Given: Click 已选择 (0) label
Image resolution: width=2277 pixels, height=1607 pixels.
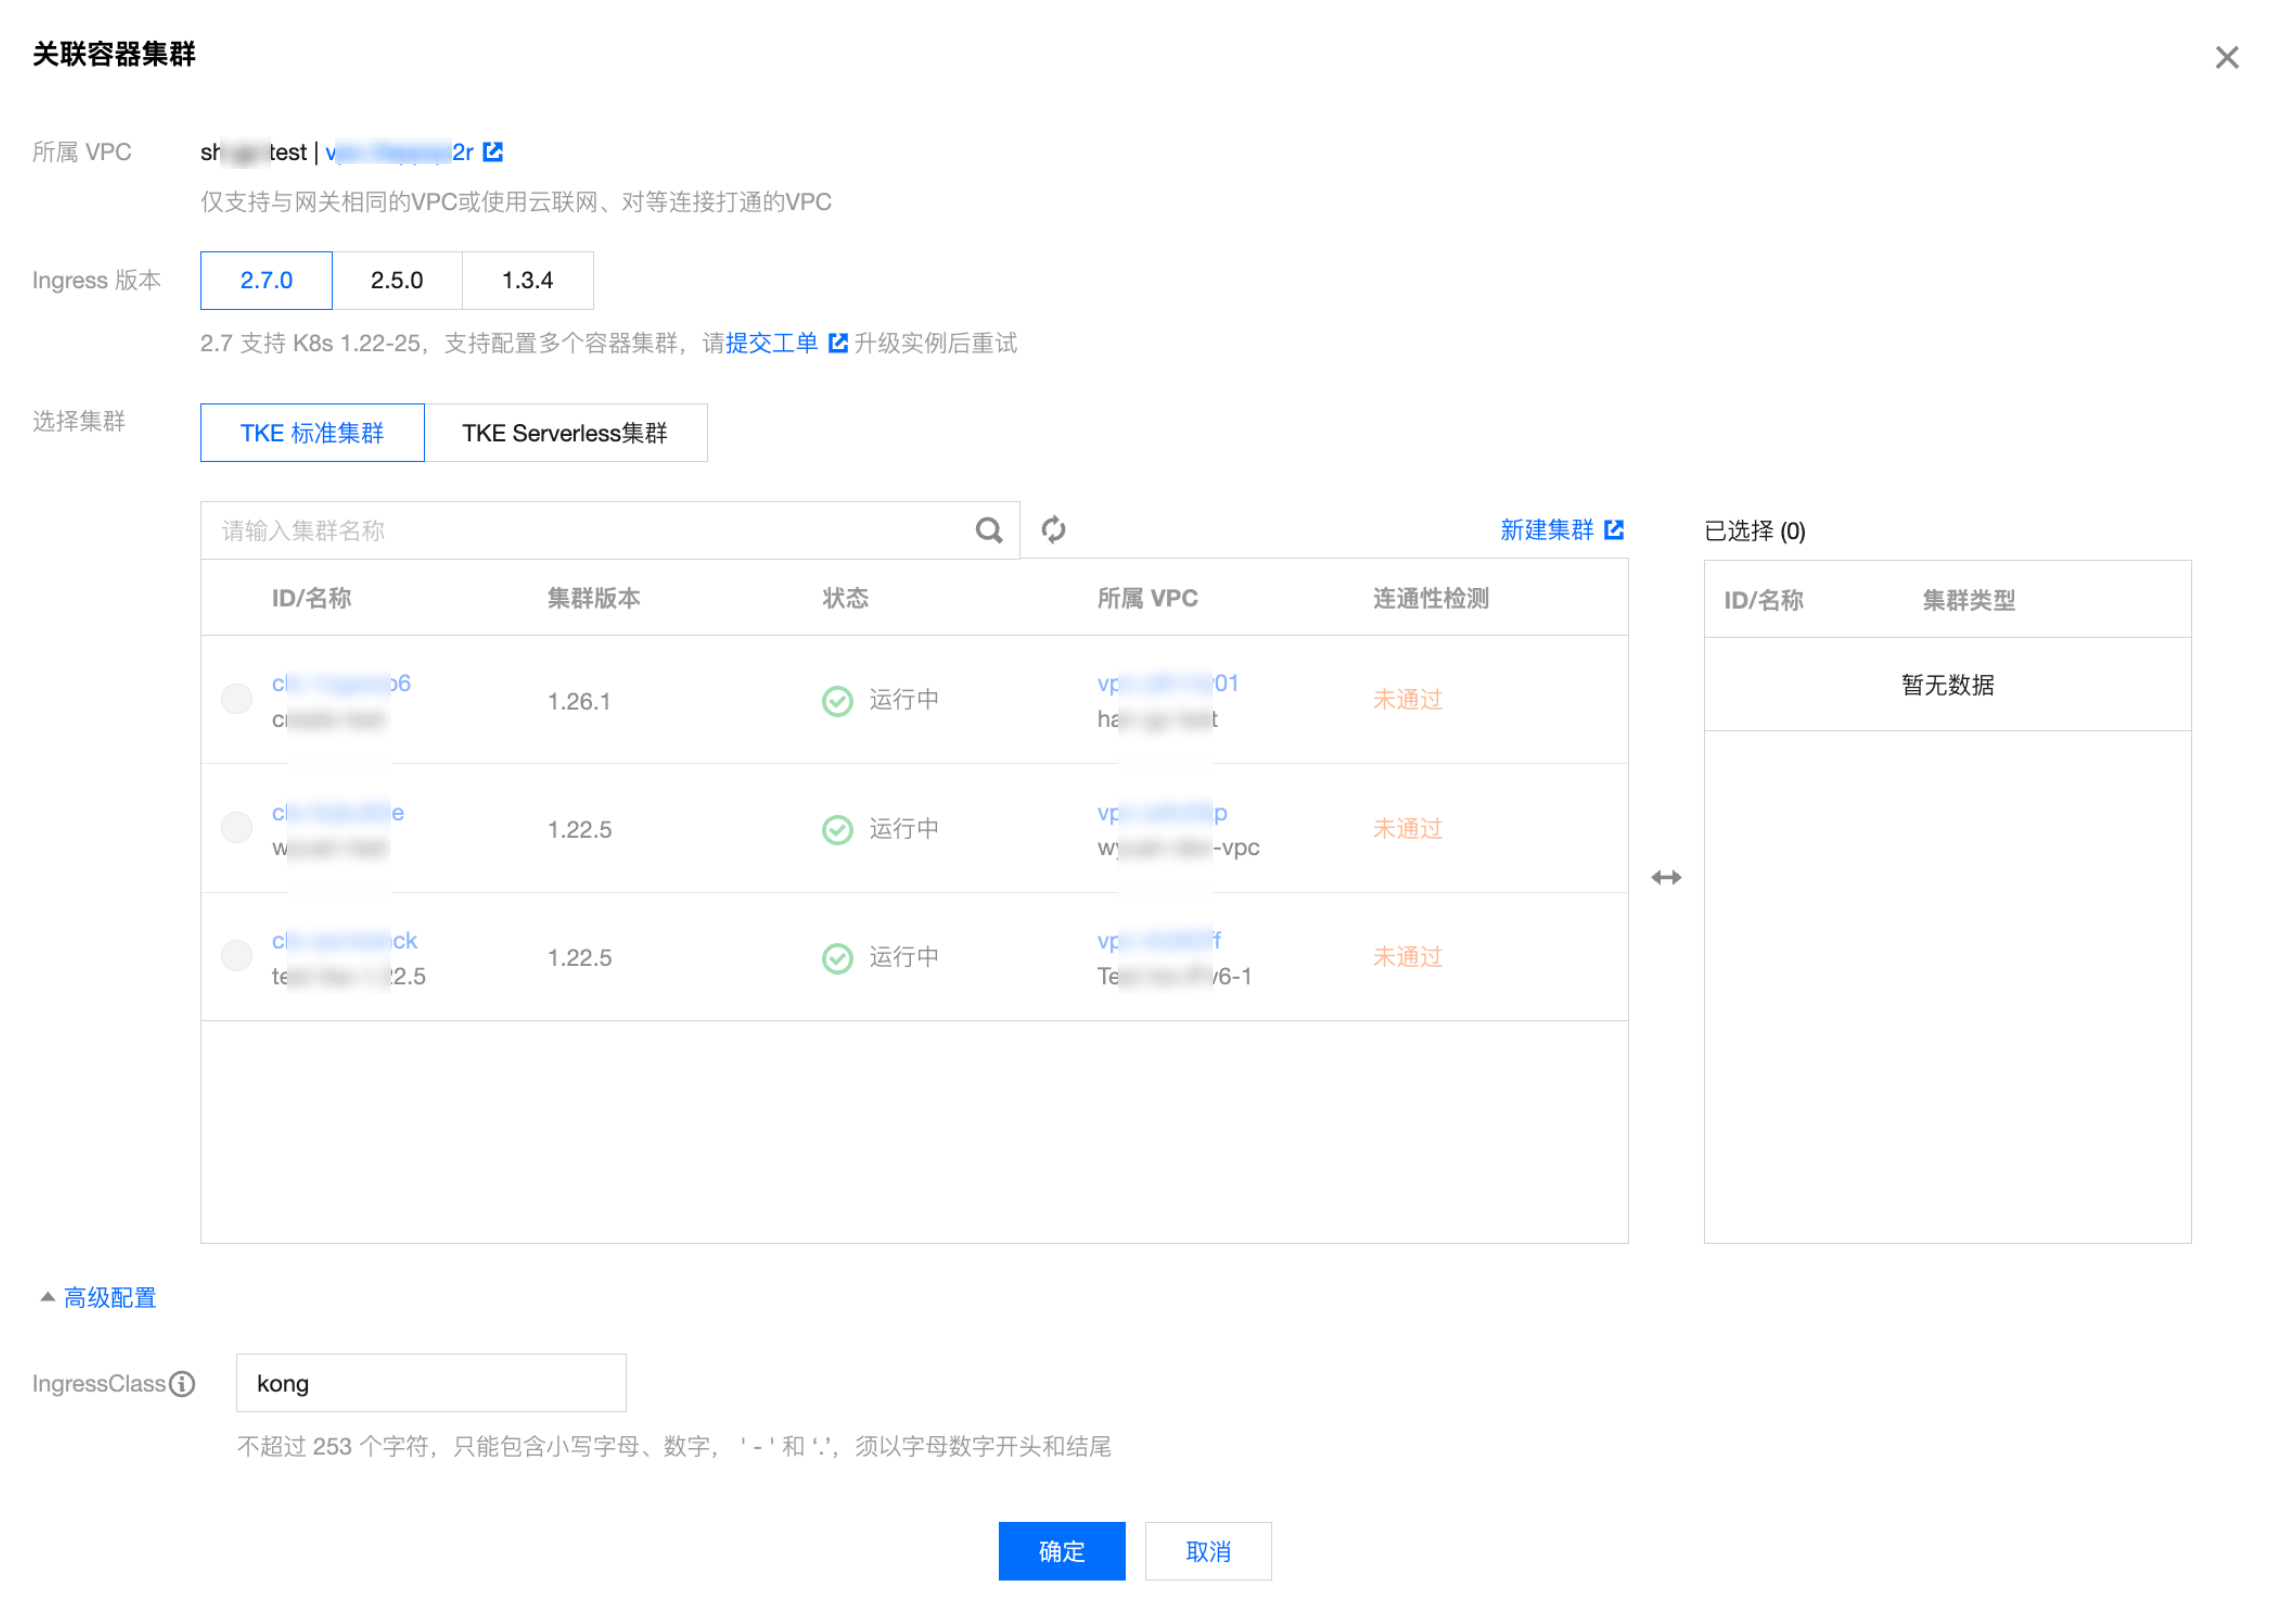Looking at the screenshot, I should coord(1754,530).
